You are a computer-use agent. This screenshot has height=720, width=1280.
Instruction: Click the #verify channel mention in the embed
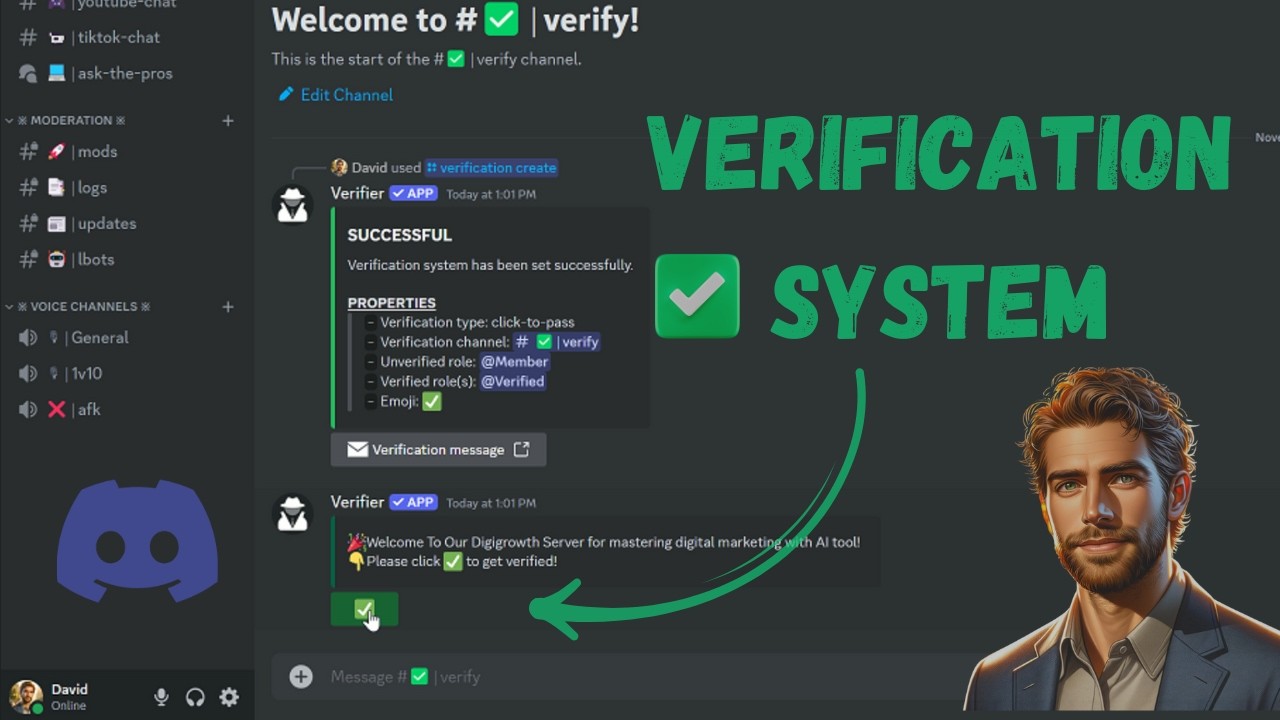[557, 342]
